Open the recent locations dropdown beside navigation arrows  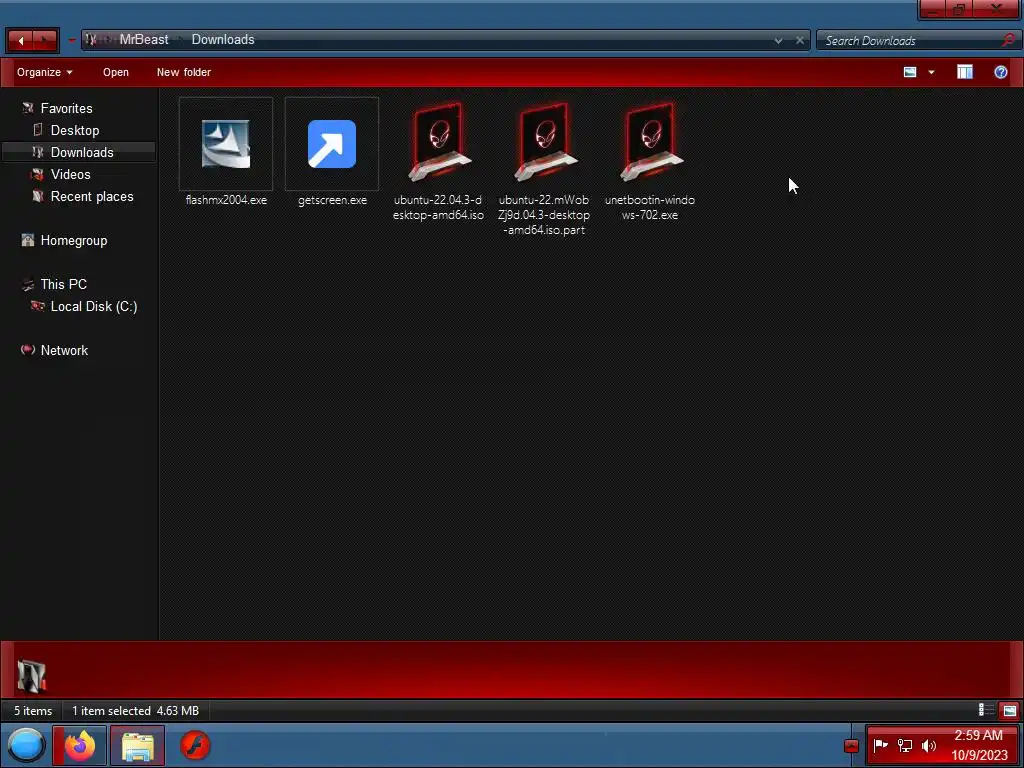[71, 40]
